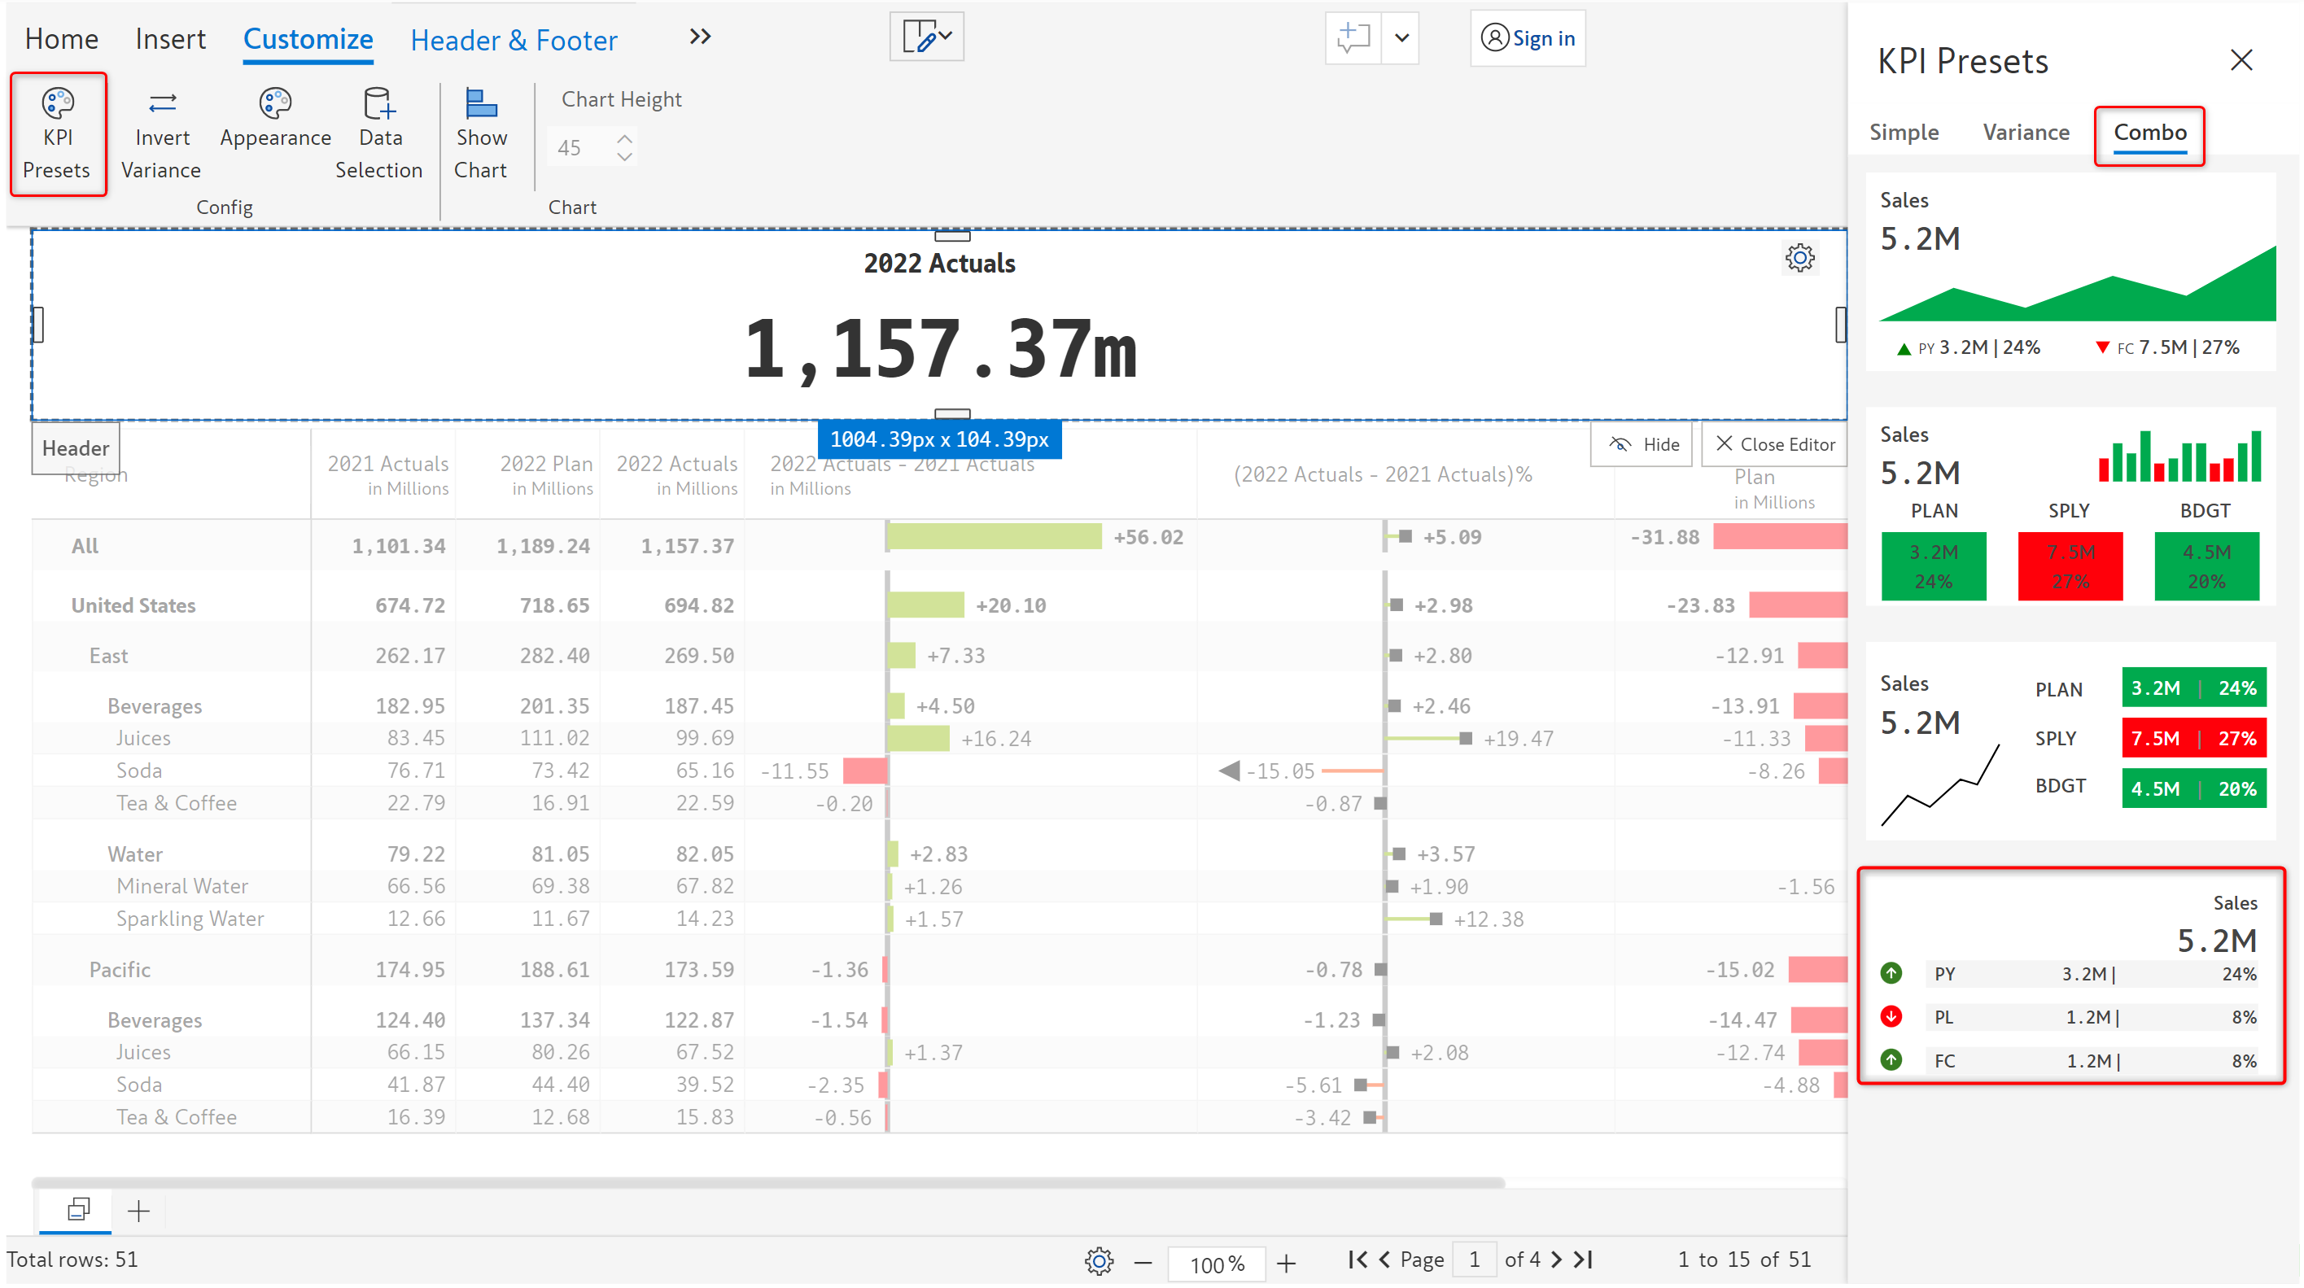Image resolution: width=2304 pixels, height=1288 pixels.
Task: Open the pen mode dropdown
Action: [927, 37]
